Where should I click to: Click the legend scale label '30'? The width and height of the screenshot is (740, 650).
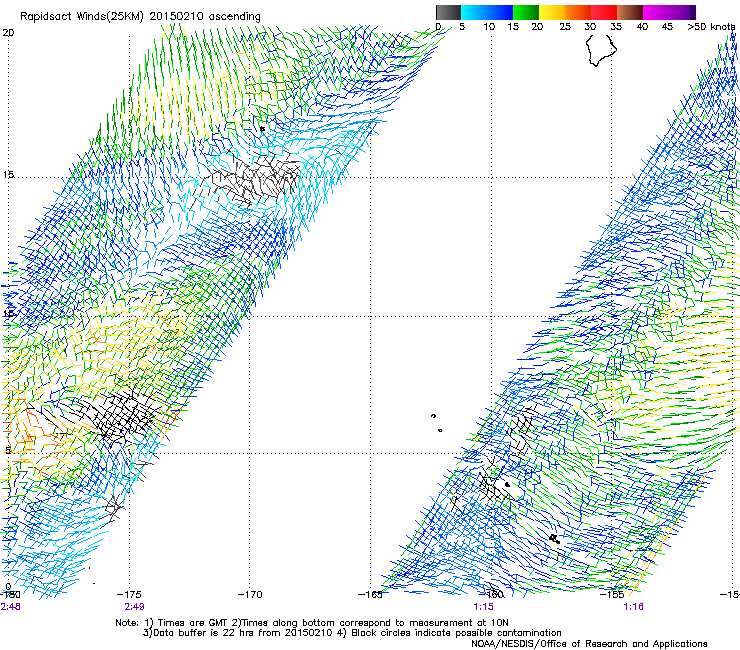(x=590, y=27)
